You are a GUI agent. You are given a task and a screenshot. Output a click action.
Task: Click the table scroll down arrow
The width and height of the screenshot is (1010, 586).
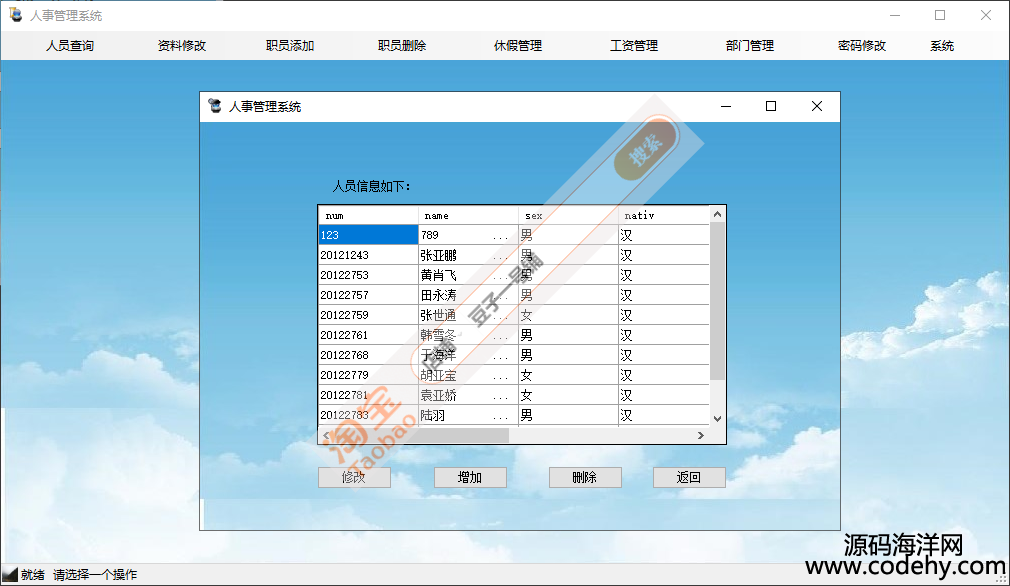[x=718, y=419]
